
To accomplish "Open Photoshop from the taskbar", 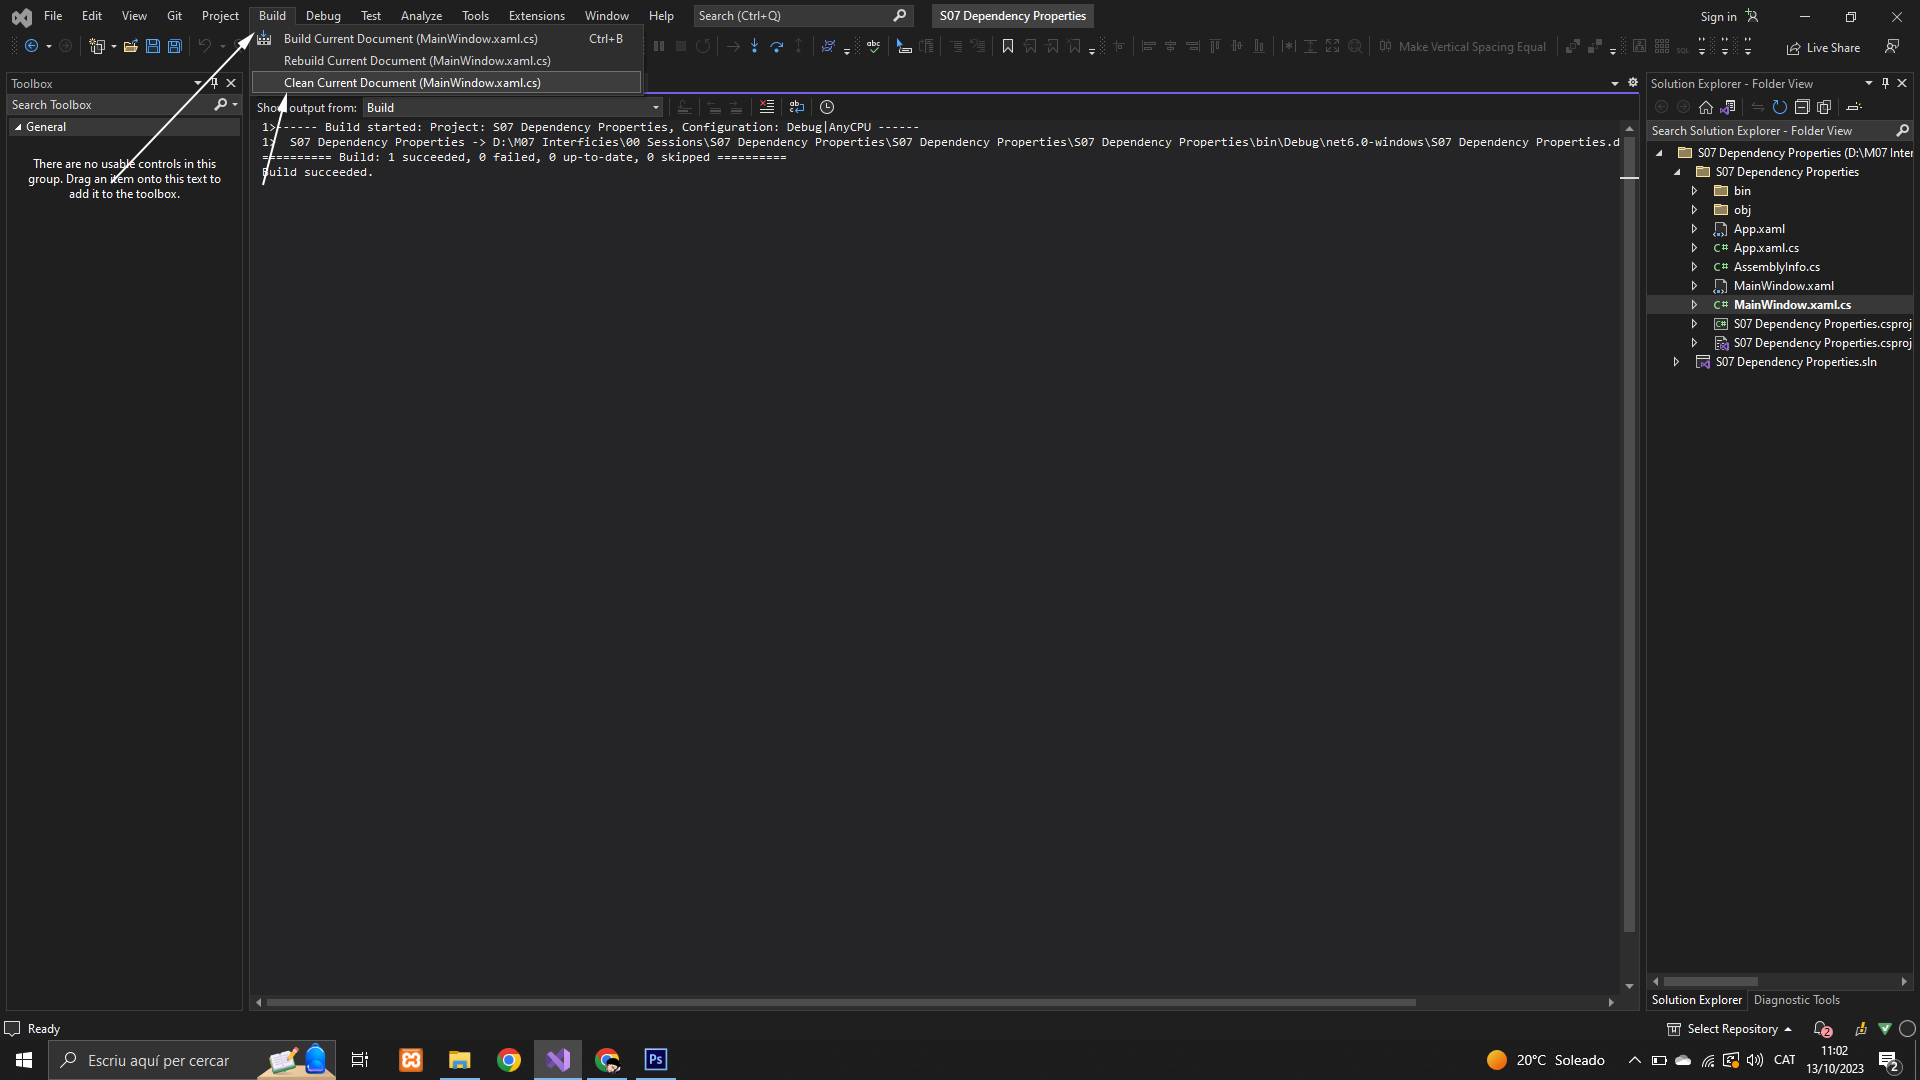I will [656, 1060].
